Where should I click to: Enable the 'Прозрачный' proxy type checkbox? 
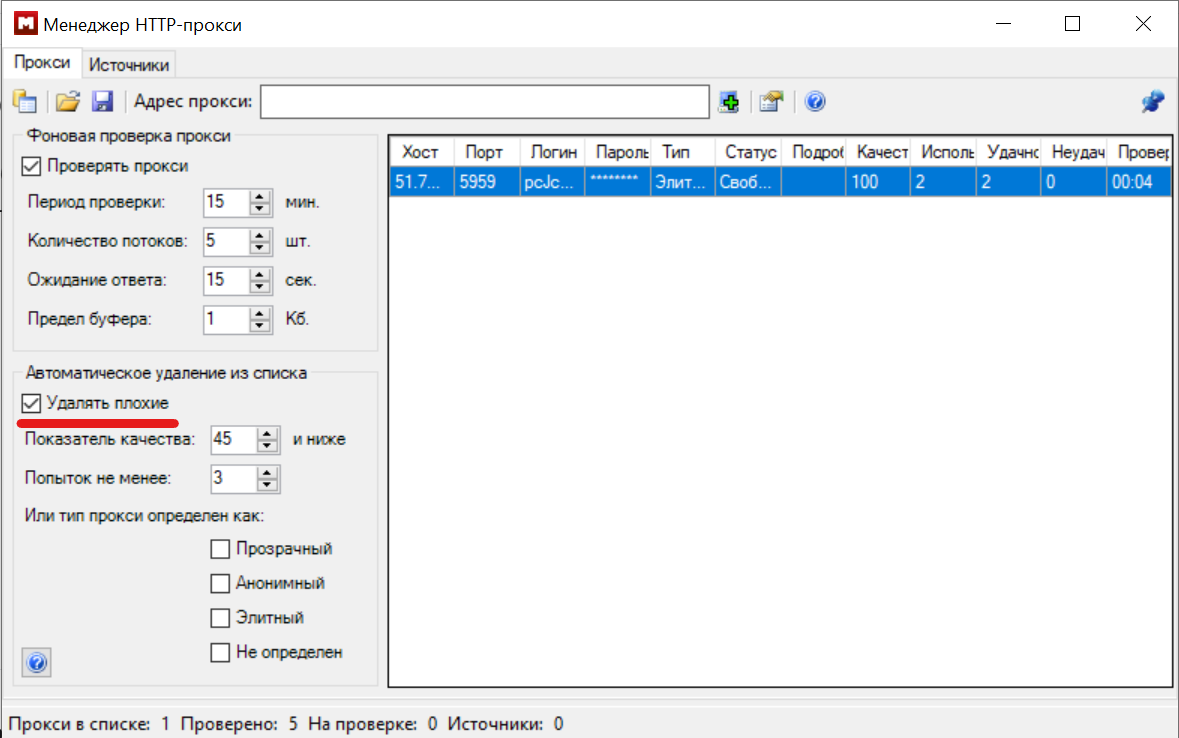click(x=220, y=549)
